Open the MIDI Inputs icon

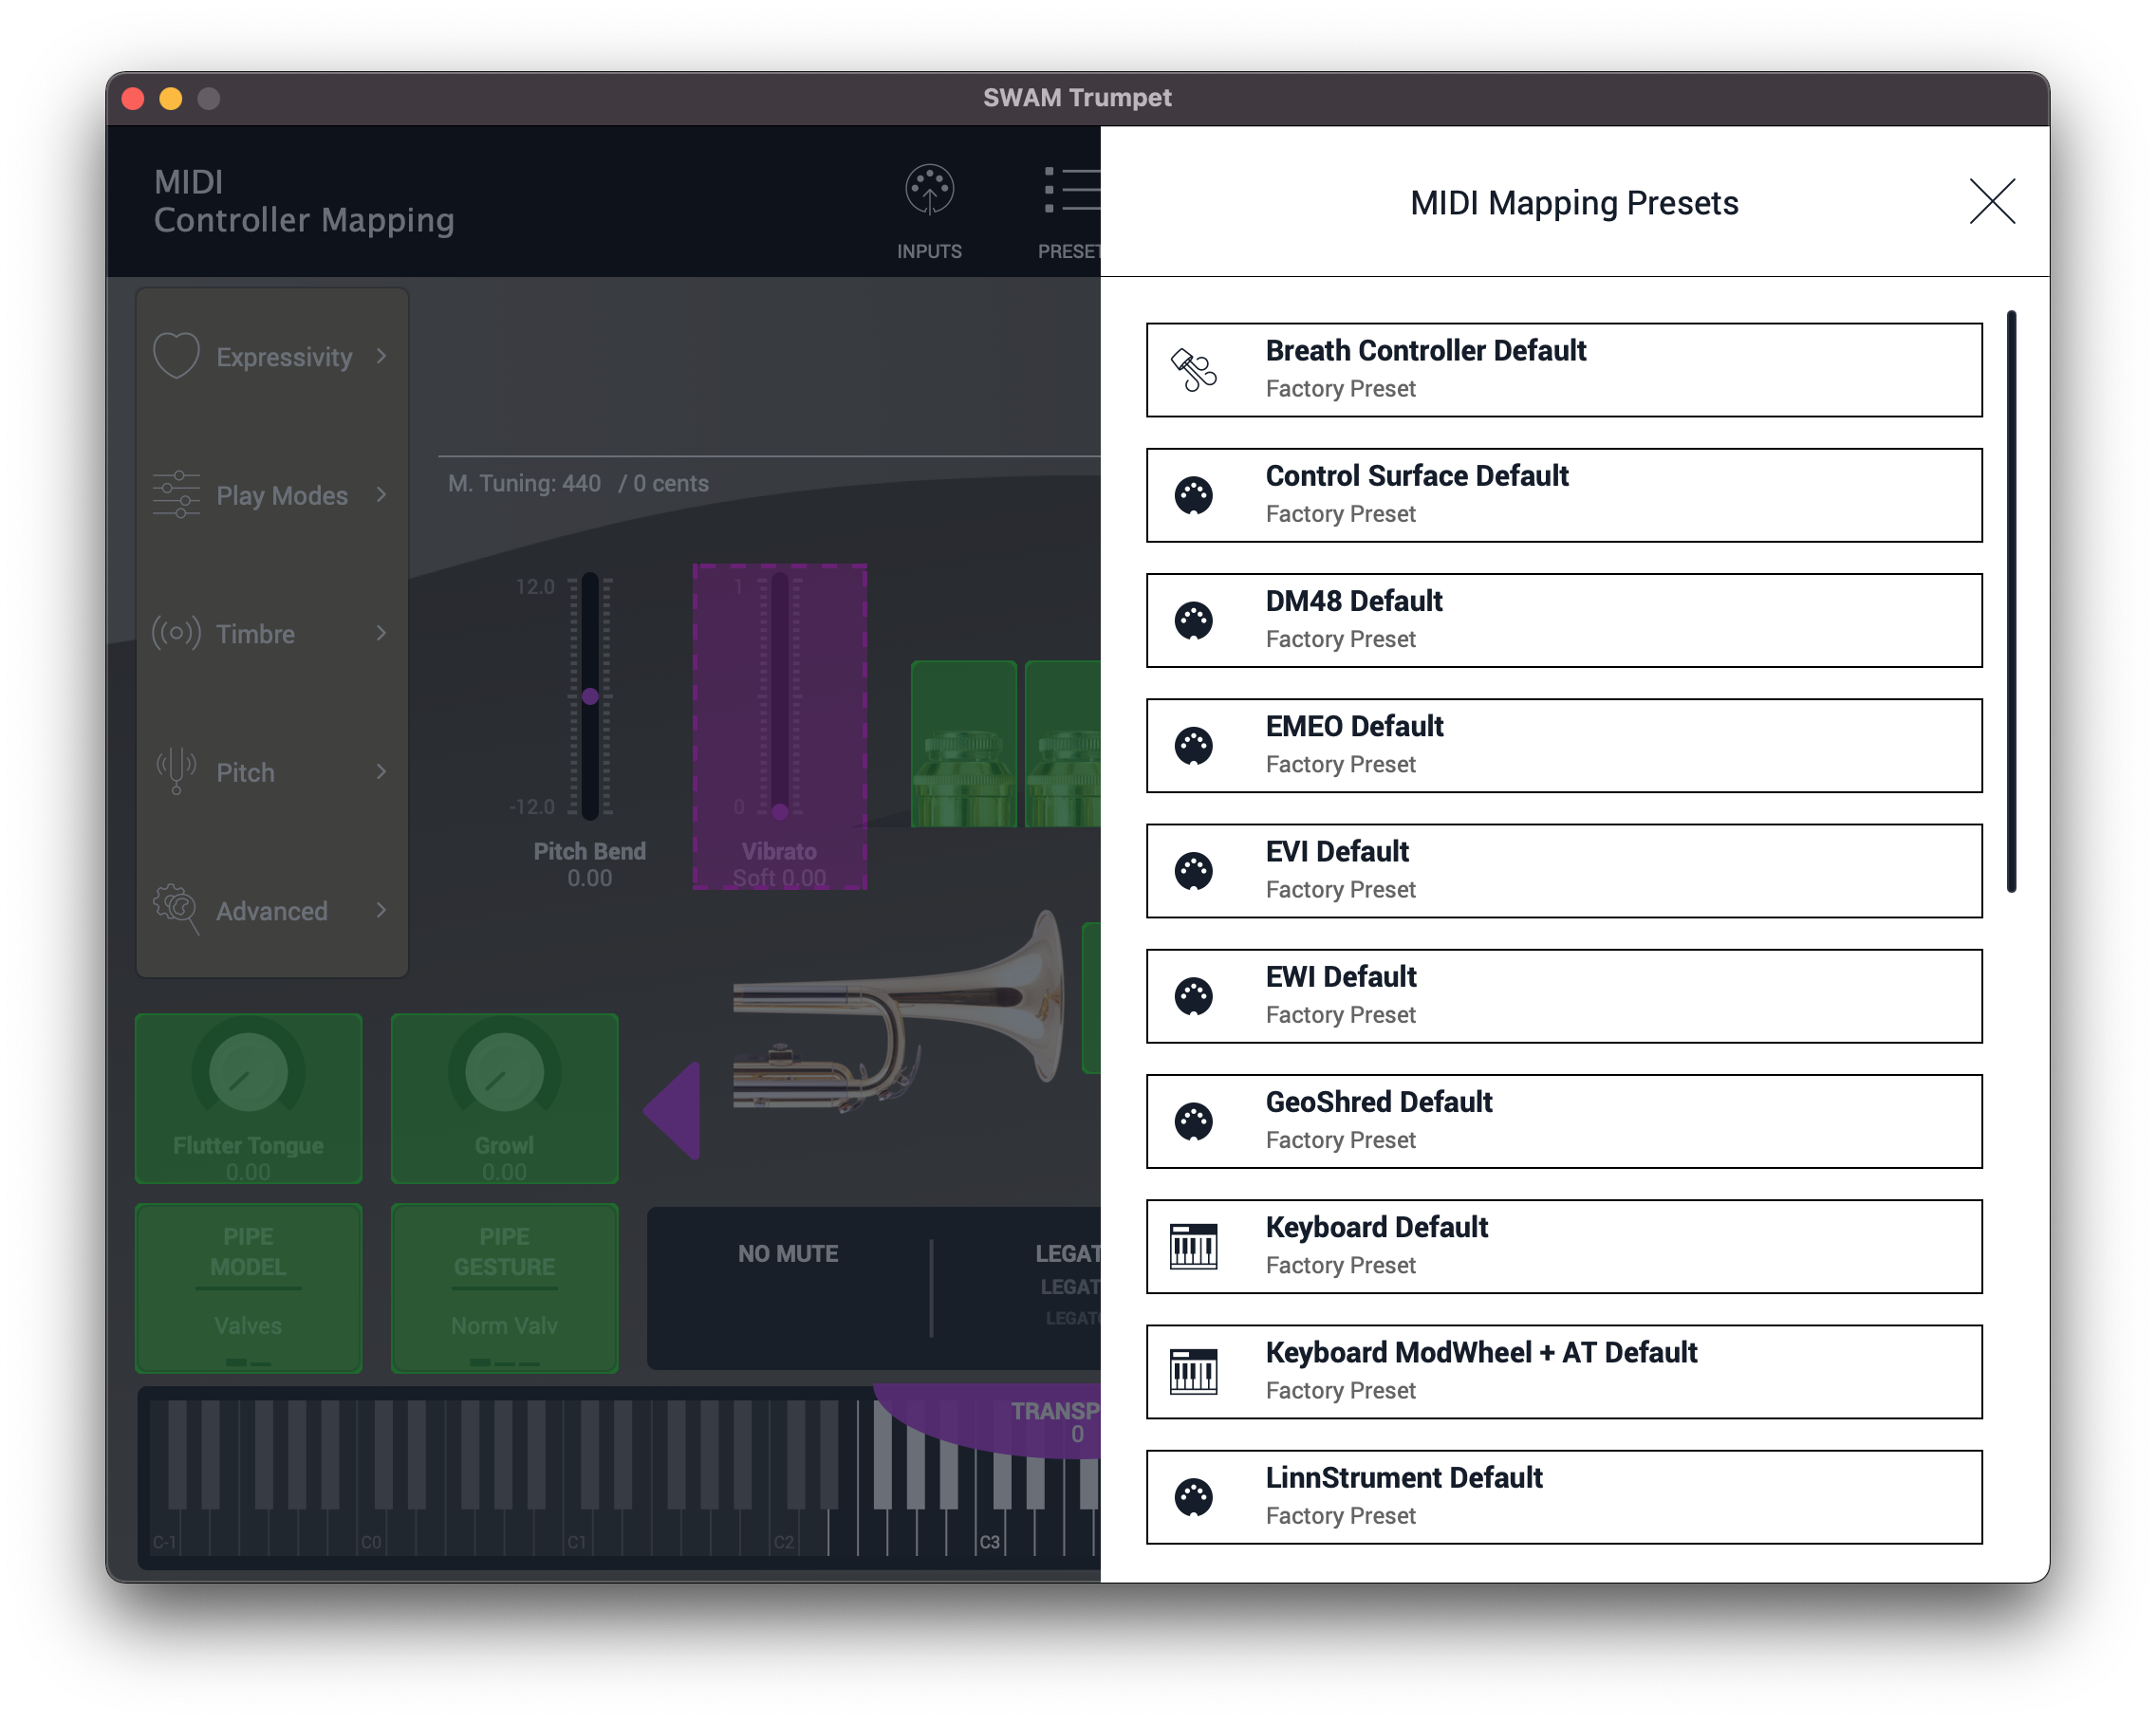929,190
